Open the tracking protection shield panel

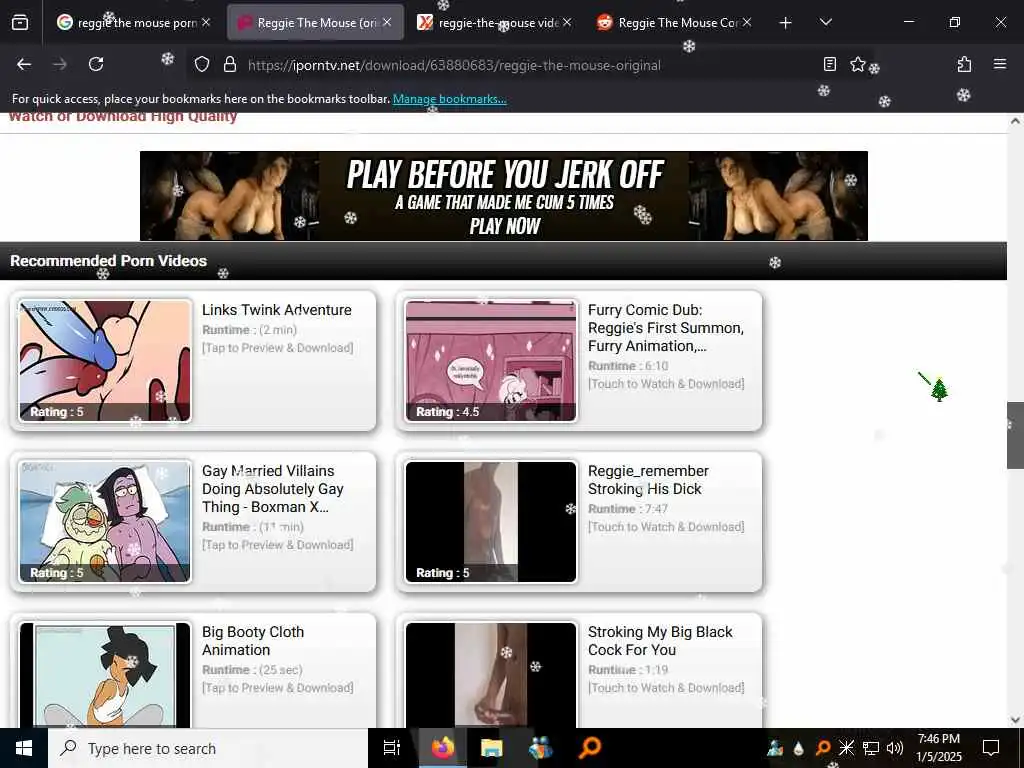pyautogui.click(x=202, y=65)
